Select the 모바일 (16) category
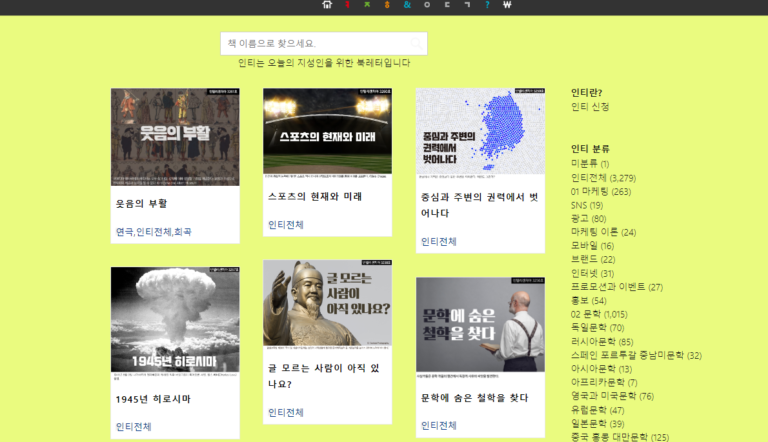This screenshot has width=768, height=442. [592, 246]
